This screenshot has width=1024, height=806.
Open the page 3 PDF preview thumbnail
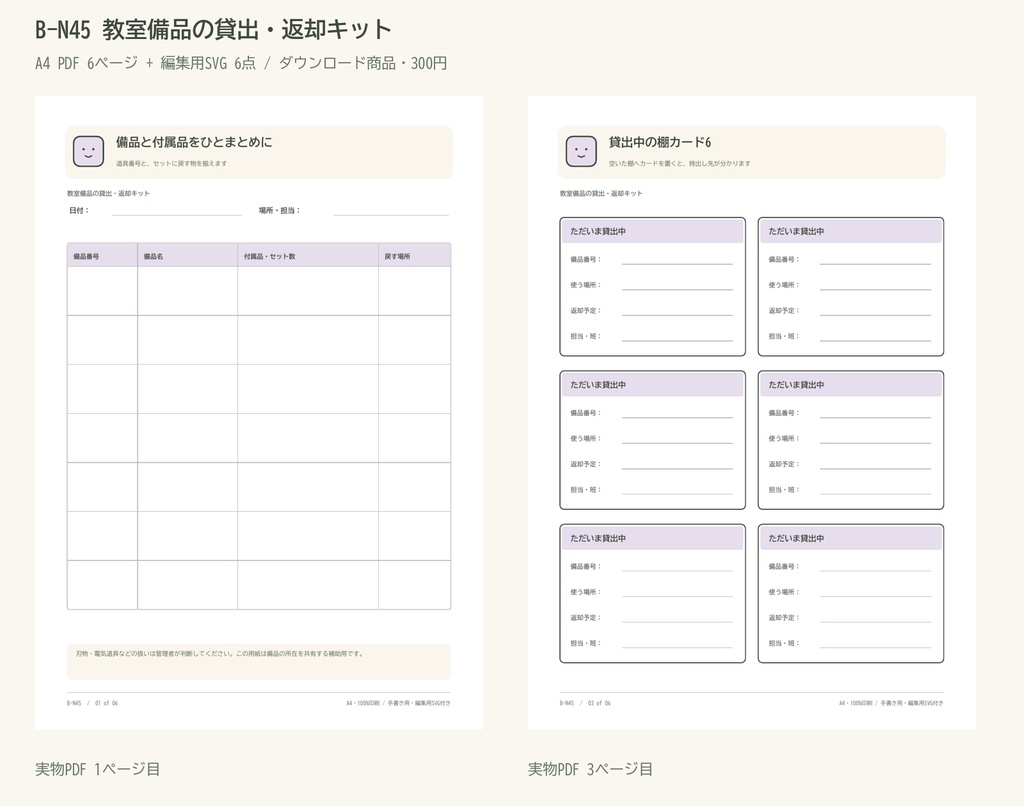752,412
